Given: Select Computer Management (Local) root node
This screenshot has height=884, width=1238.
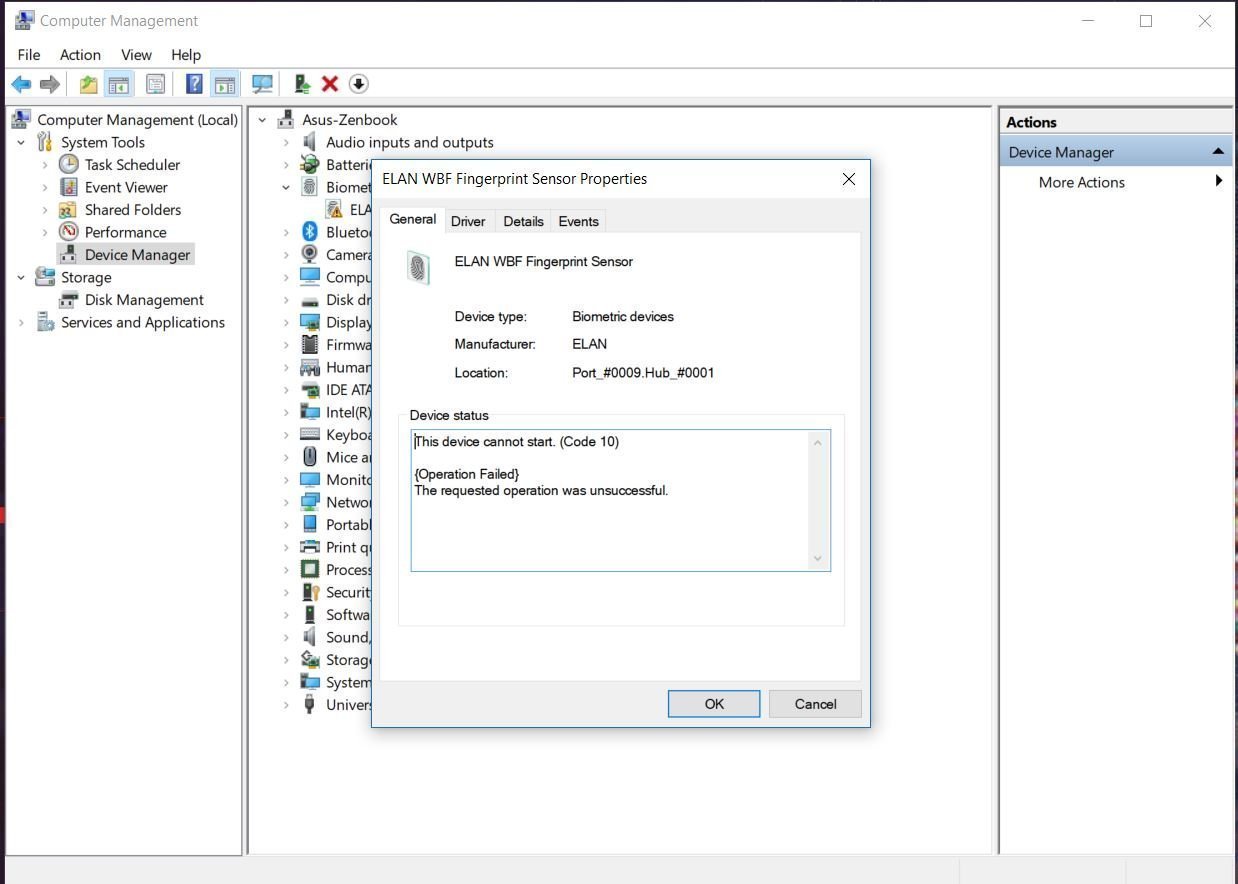Looking at the screenshot, I should click(x=137, y=120).
